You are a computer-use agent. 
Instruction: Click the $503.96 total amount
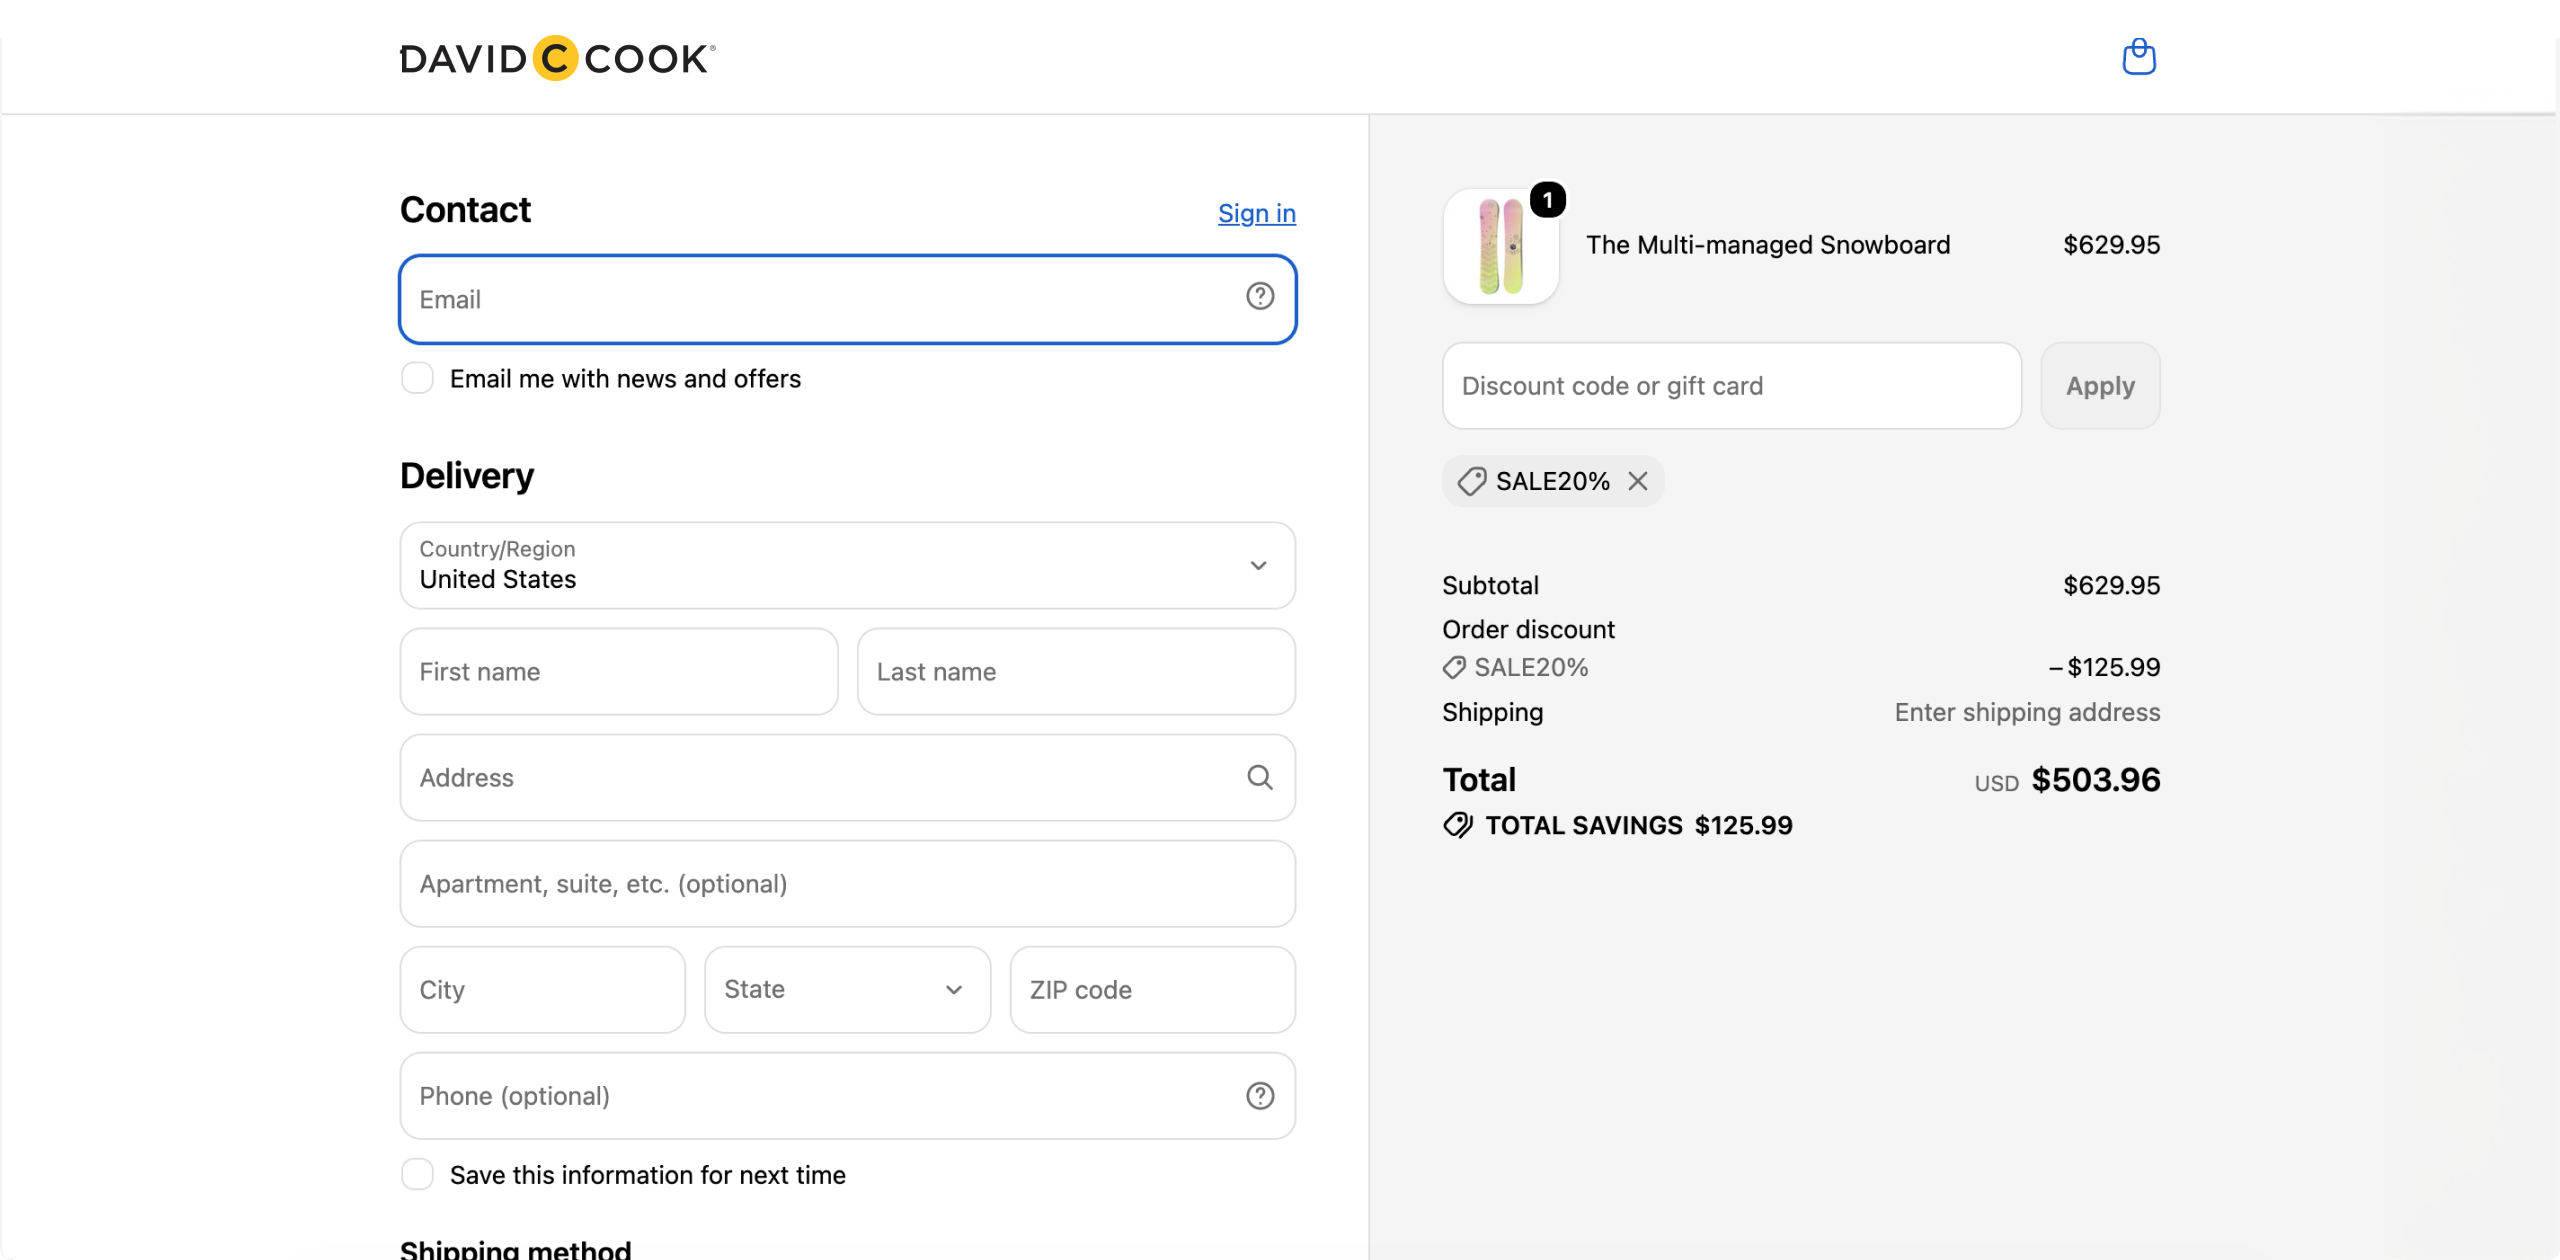pyautogui.click(x=2096, y=779)
